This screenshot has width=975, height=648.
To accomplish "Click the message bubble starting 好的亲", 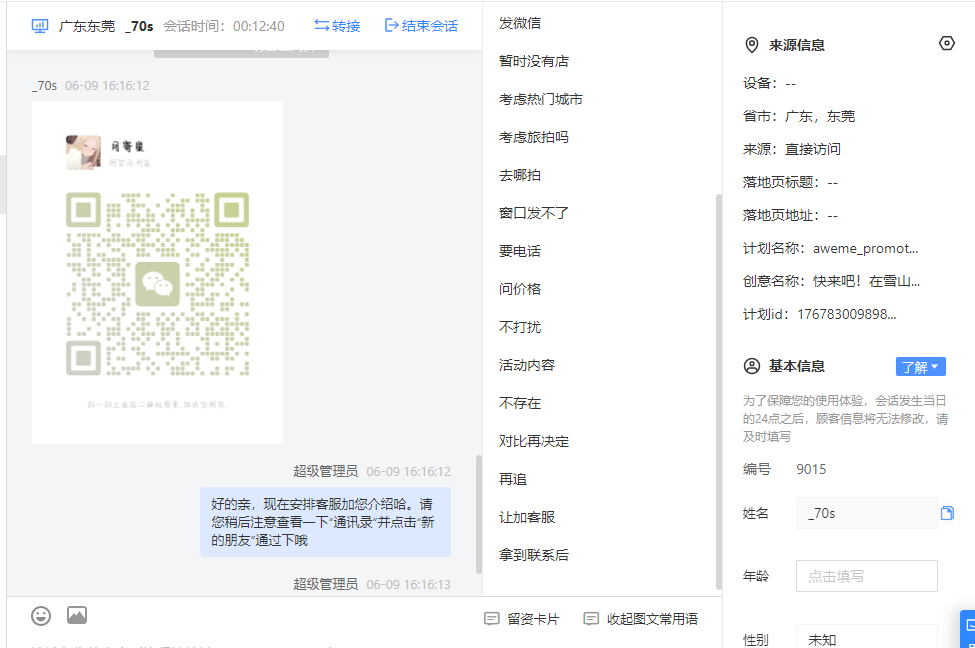I will [x=325, y=522].
